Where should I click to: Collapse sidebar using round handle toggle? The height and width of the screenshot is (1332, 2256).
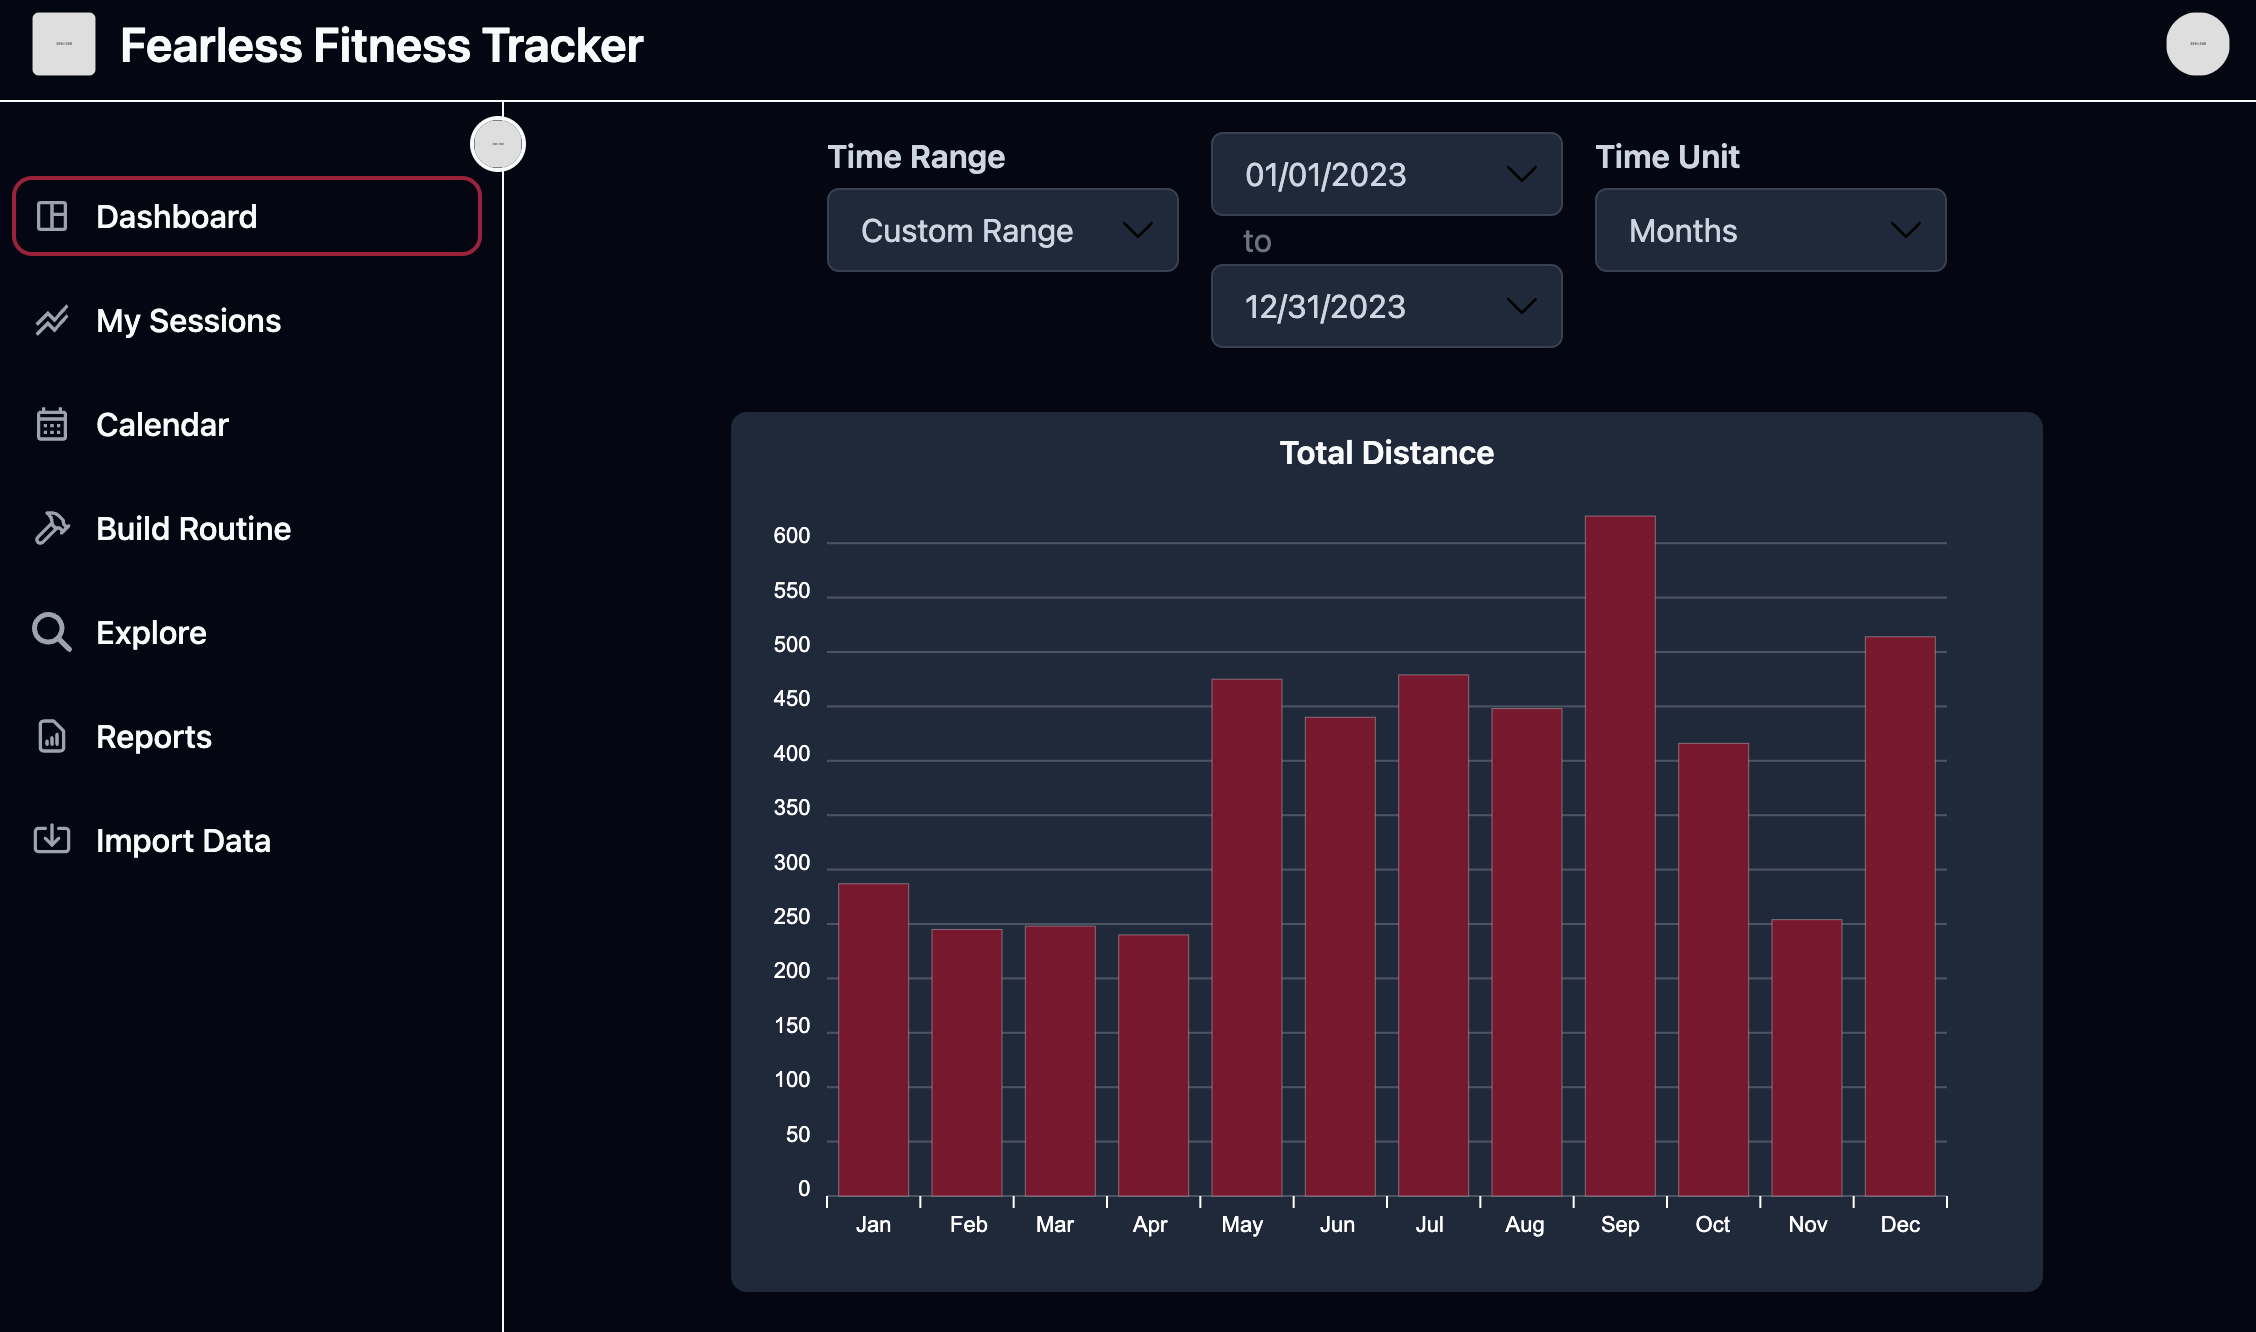[x=498, y=144]
